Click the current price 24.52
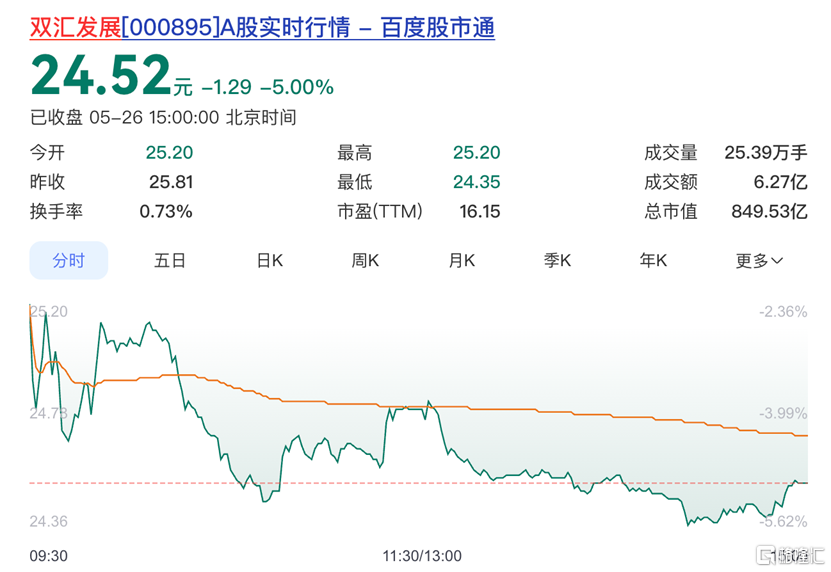The width and height of the screenshot is (831, 572). 101,75
